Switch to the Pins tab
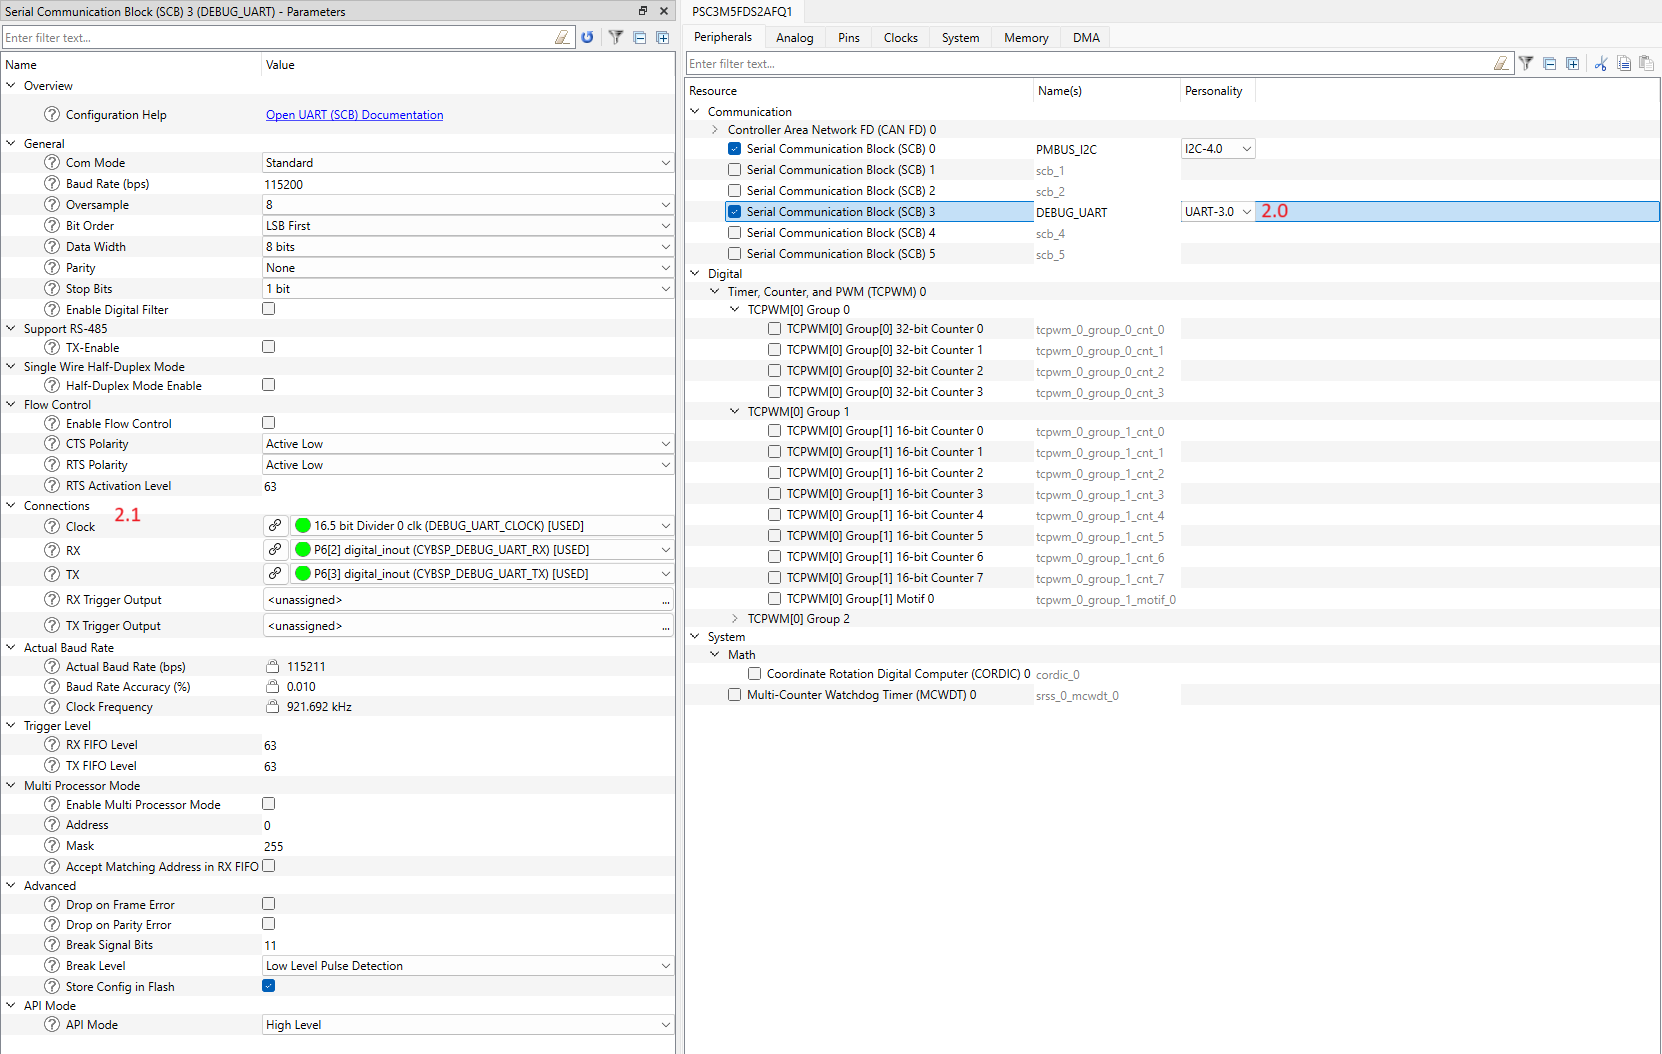 coord(848,38)
